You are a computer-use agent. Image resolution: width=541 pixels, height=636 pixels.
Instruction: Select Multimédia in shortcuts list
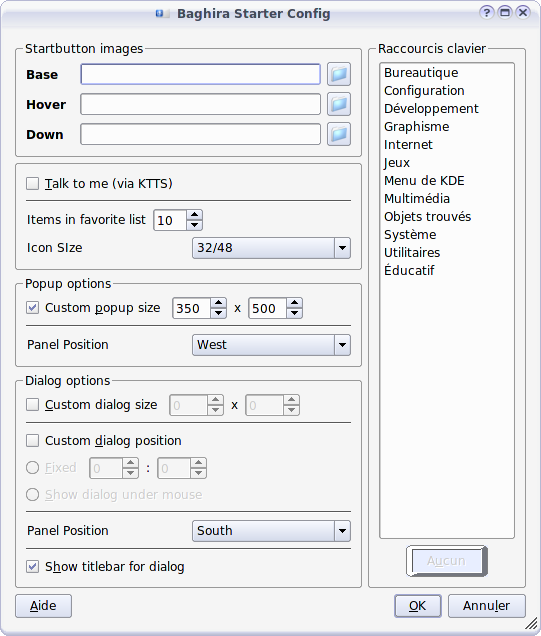[417, 199]
